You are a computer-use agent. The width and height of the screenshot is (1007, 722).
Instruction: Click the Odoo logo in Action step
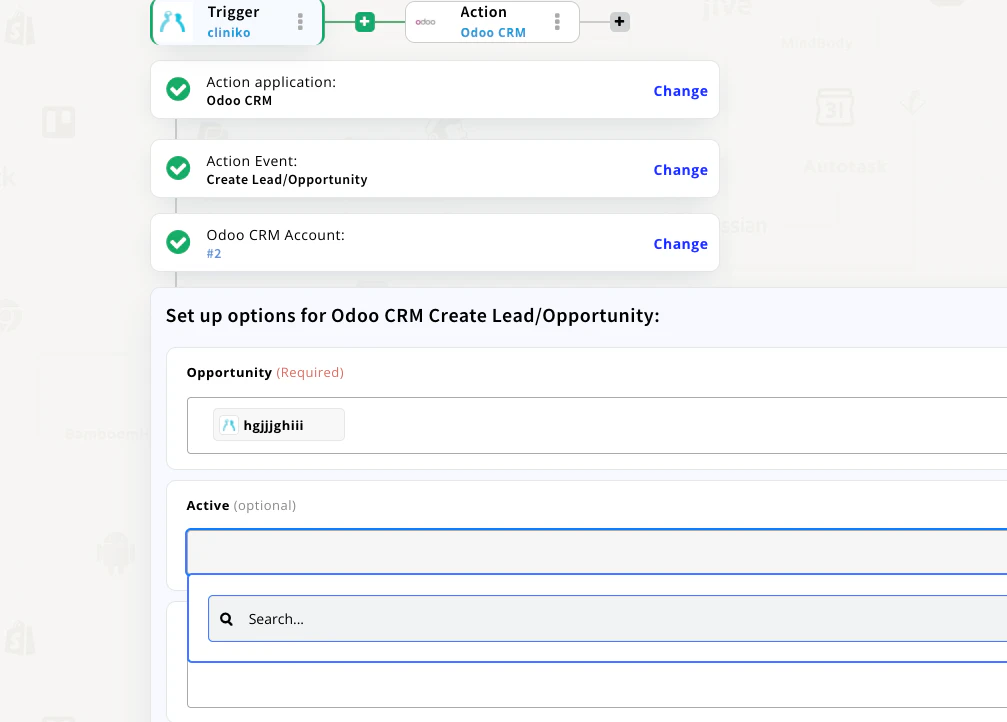425,22
